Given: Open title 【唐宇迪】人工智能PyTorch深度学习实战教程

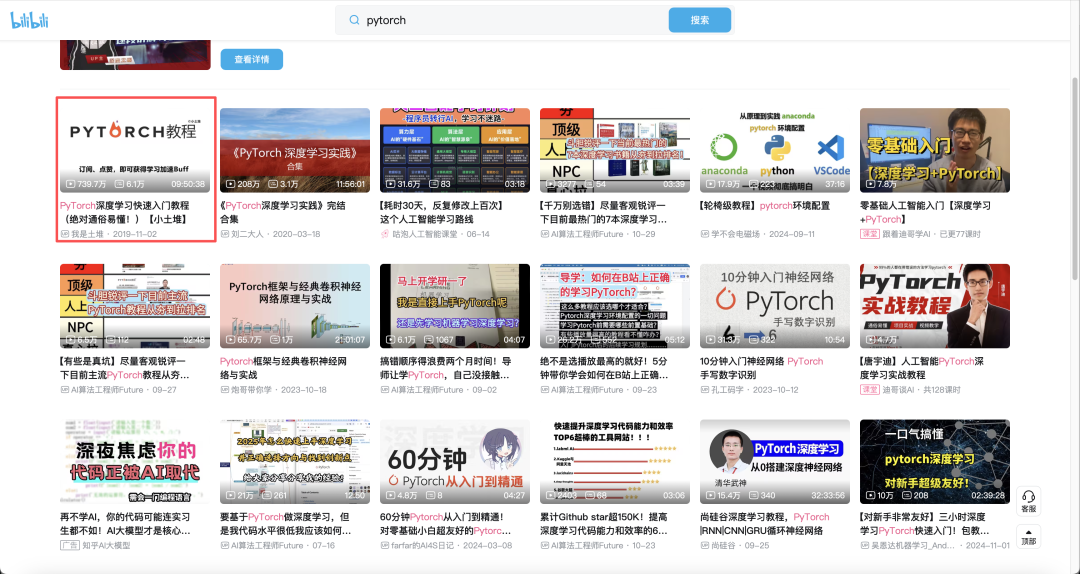Looking at the screenshot, I should coord(922,368).
